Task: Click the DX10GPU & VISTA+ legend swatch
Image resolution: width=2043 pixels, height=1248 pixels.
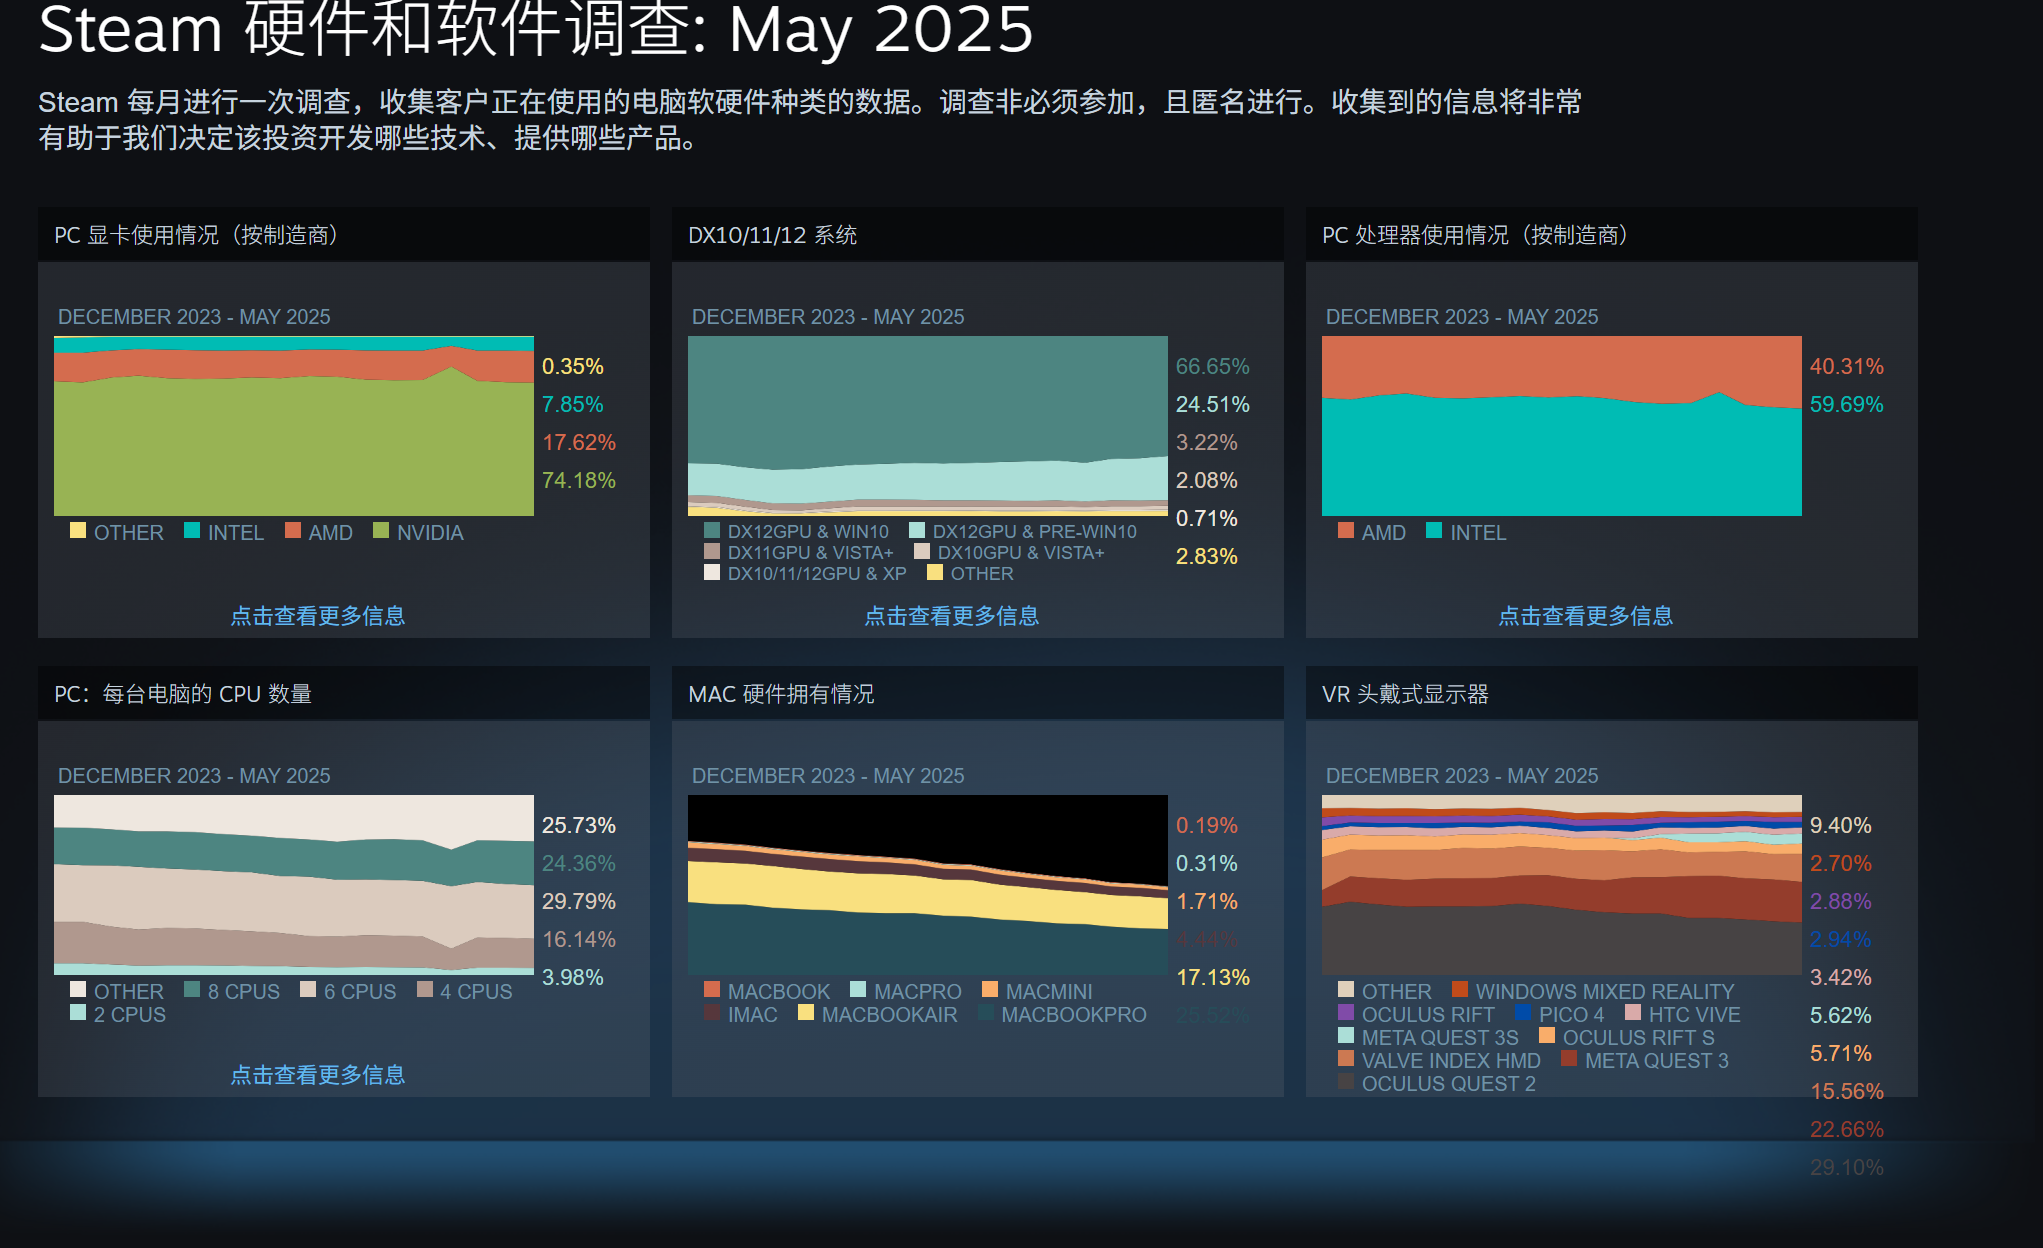Action: tap(922, 551)
